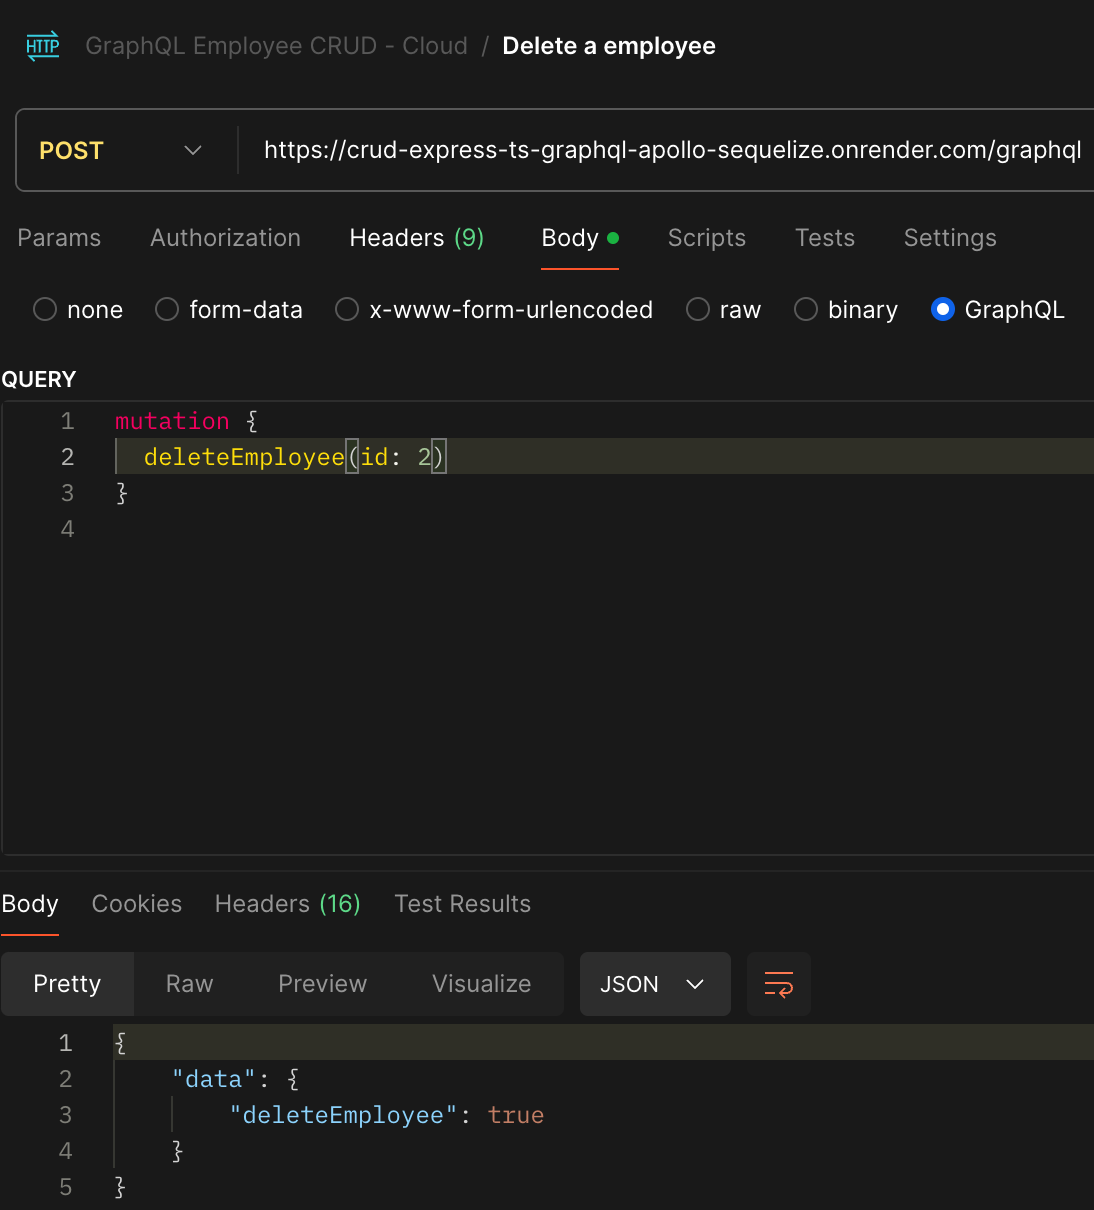The width and height of the screenshot is (1094, 1210).
Task: Select the none body type radio
Action: [45, 310]
